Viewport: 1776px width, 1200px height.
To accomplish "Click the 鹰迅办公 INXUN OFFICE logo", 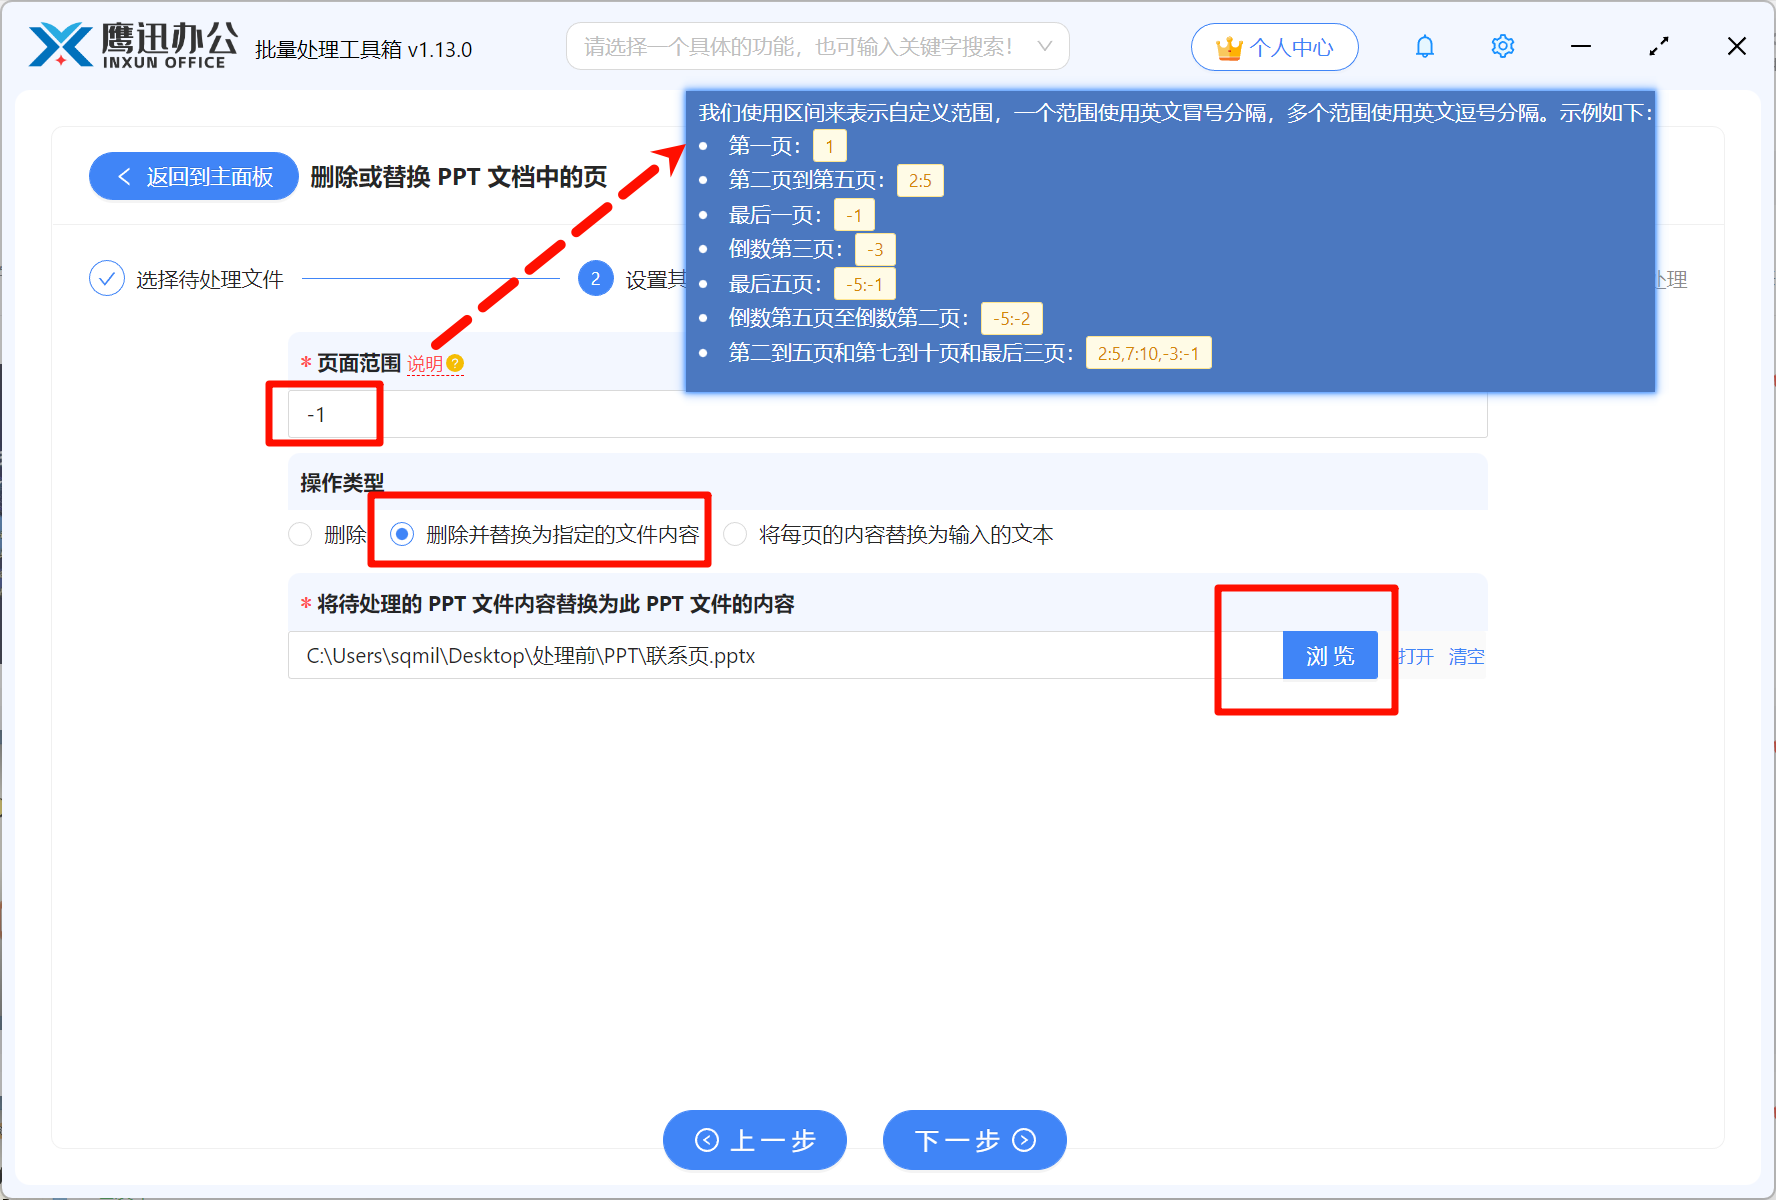I will (x=130, y=45).
